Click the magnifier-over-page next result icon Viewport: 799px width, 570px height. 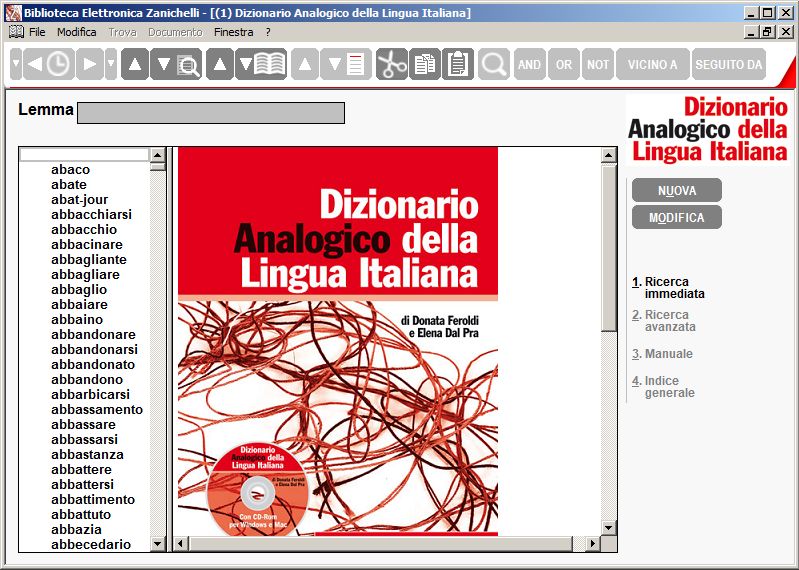point(186,65)
